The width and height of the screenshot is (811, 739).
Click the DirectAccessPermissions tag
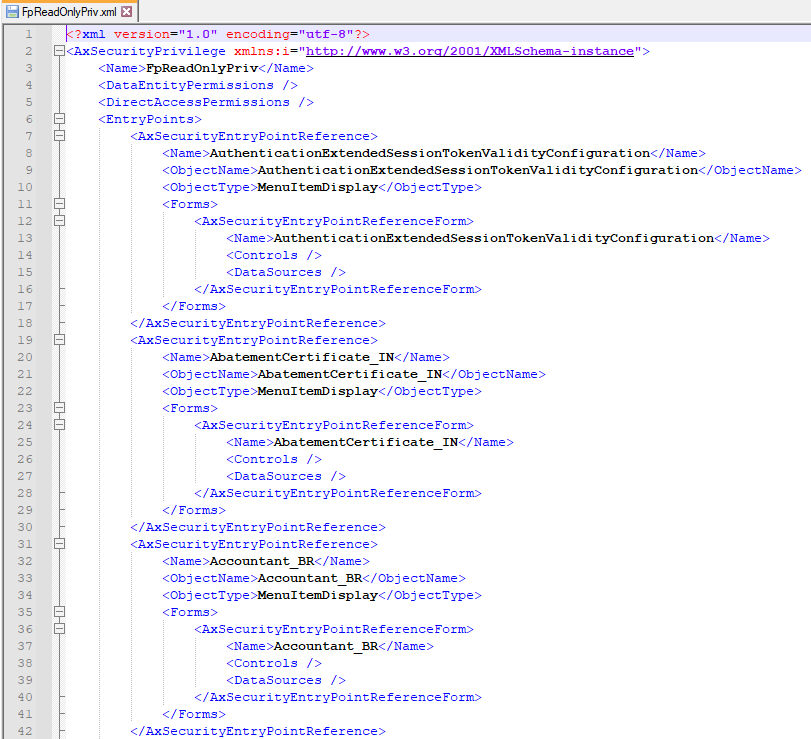(206, 102)
